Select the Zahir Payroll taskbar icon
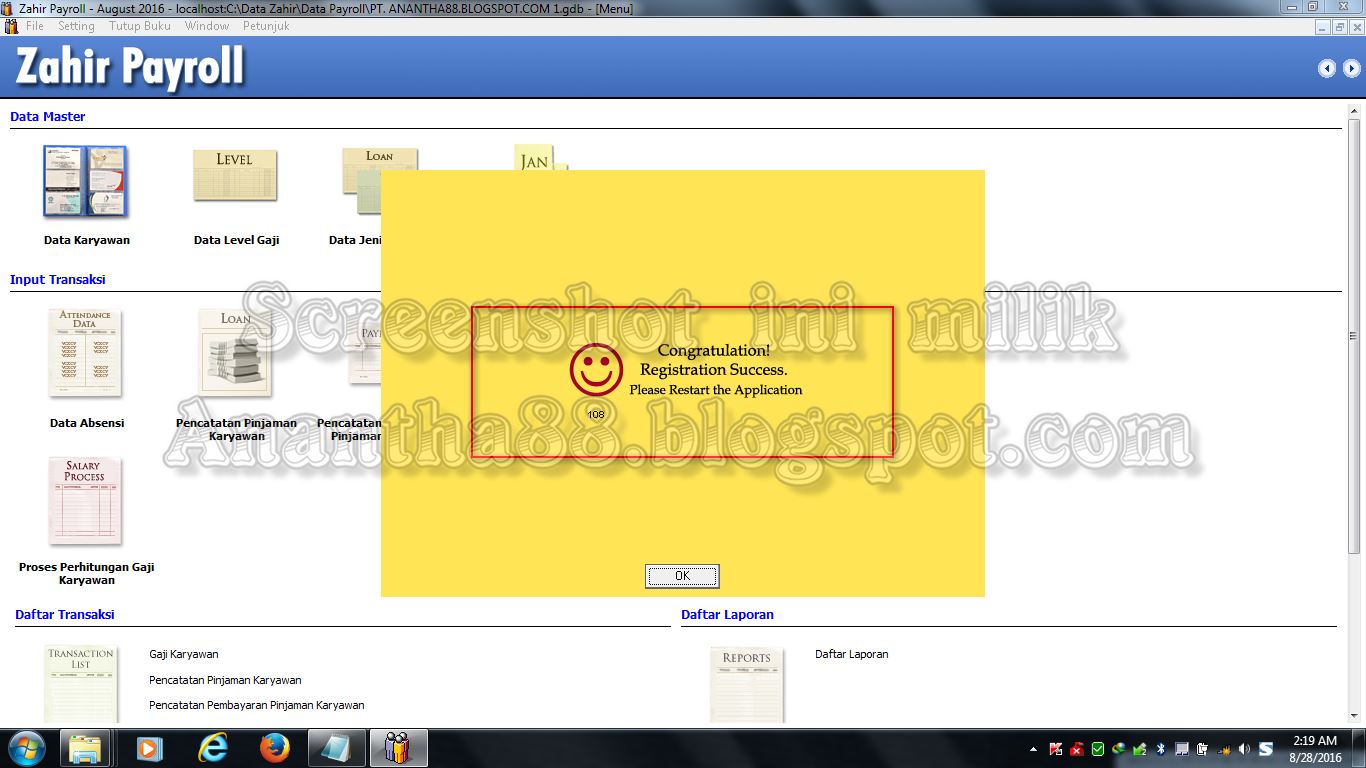Screen dimensions: 1366x768 [x=399, y=748]
